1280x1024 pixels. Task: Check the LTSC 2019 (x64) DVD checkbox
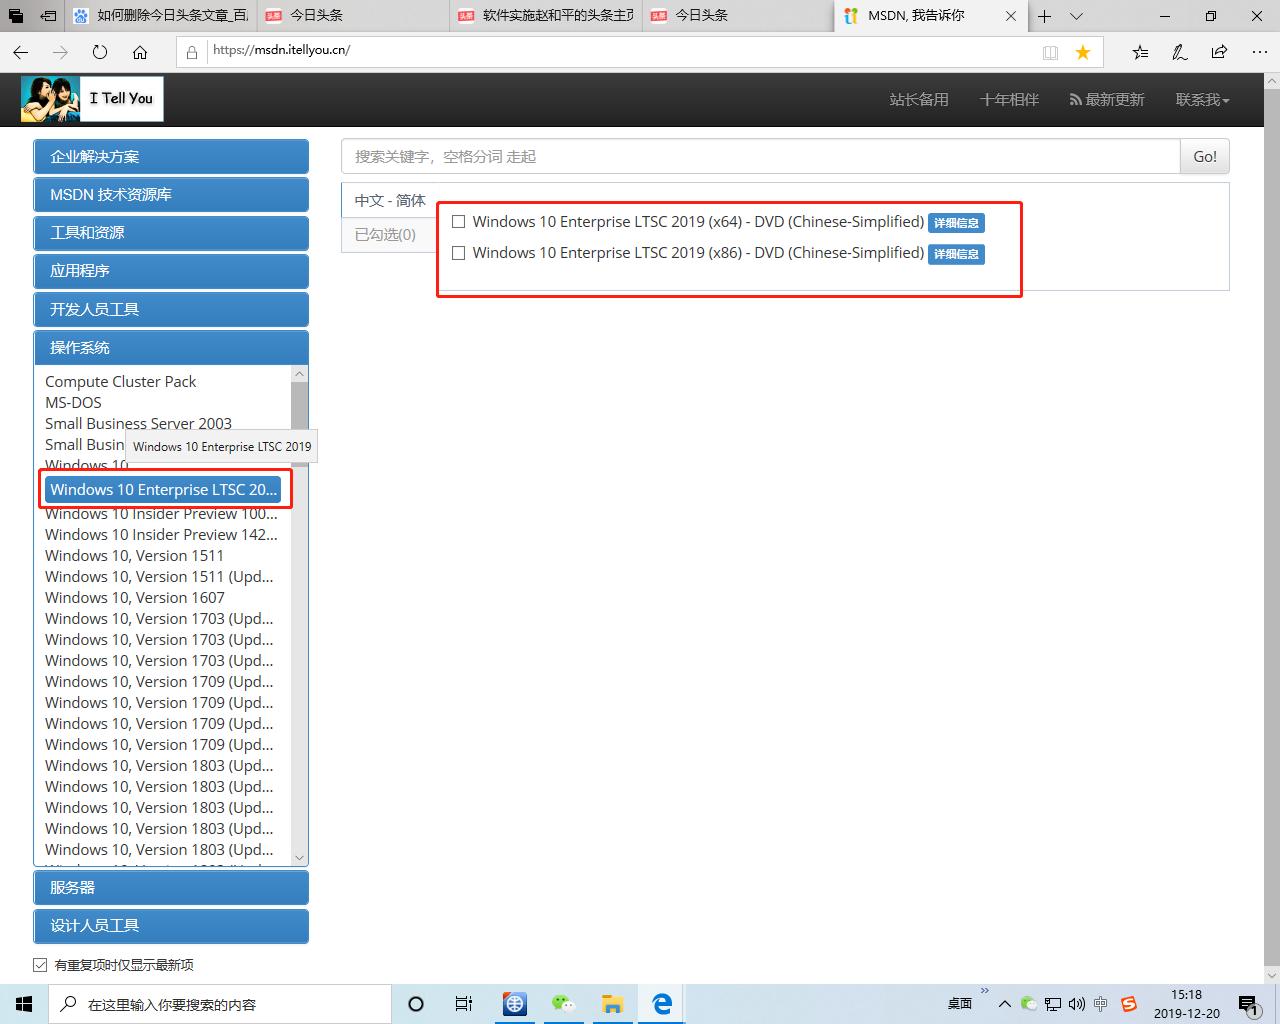click(459, 222)
